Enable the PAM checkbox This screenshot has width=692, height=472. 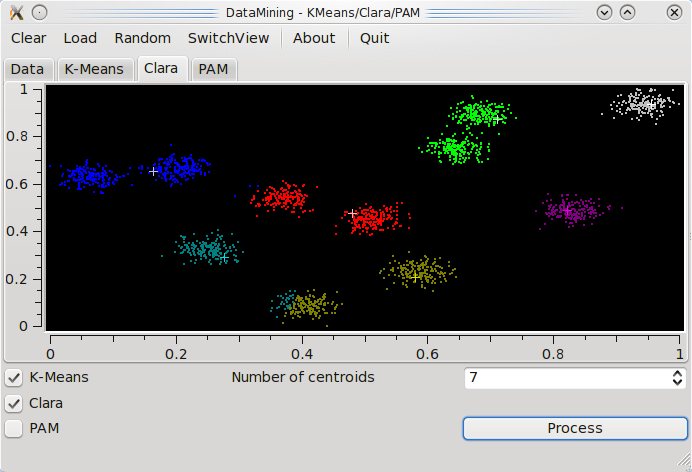coord(14,429)
